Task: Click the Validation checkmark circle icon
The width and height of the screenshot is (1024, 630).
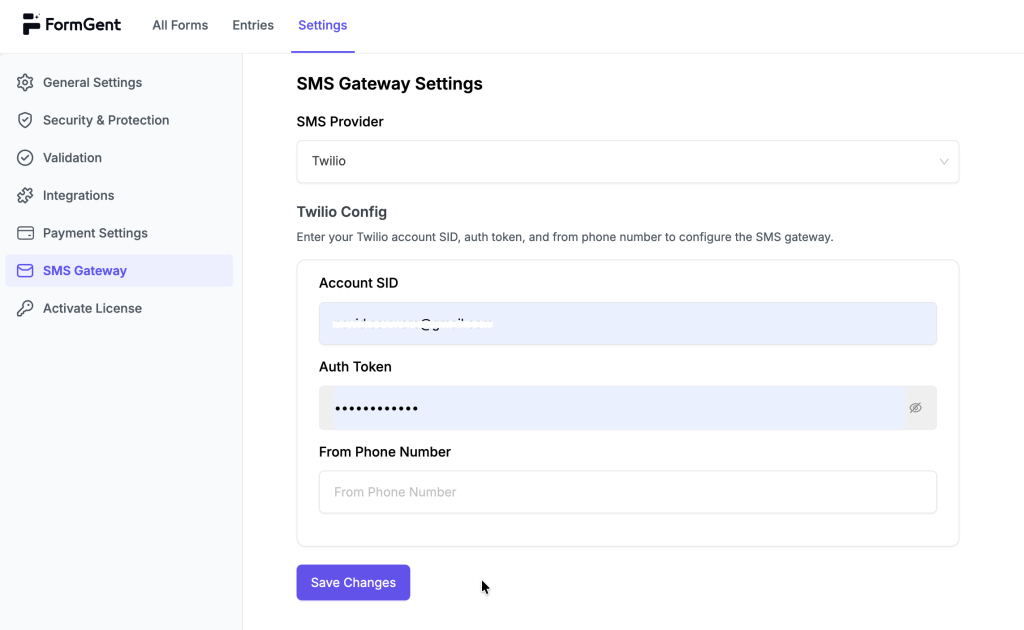Action: (25, 158)
